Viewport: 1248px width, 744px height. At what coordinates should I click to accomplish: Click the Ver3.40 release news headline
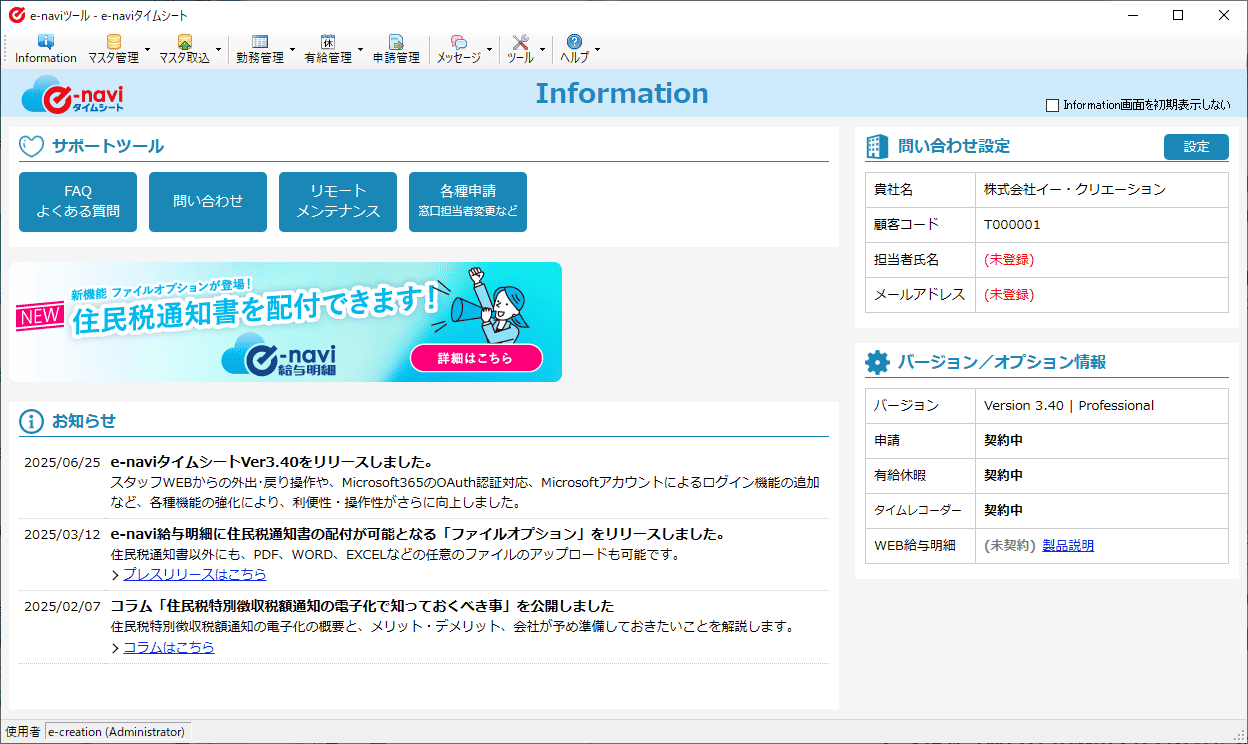(271, 463)
